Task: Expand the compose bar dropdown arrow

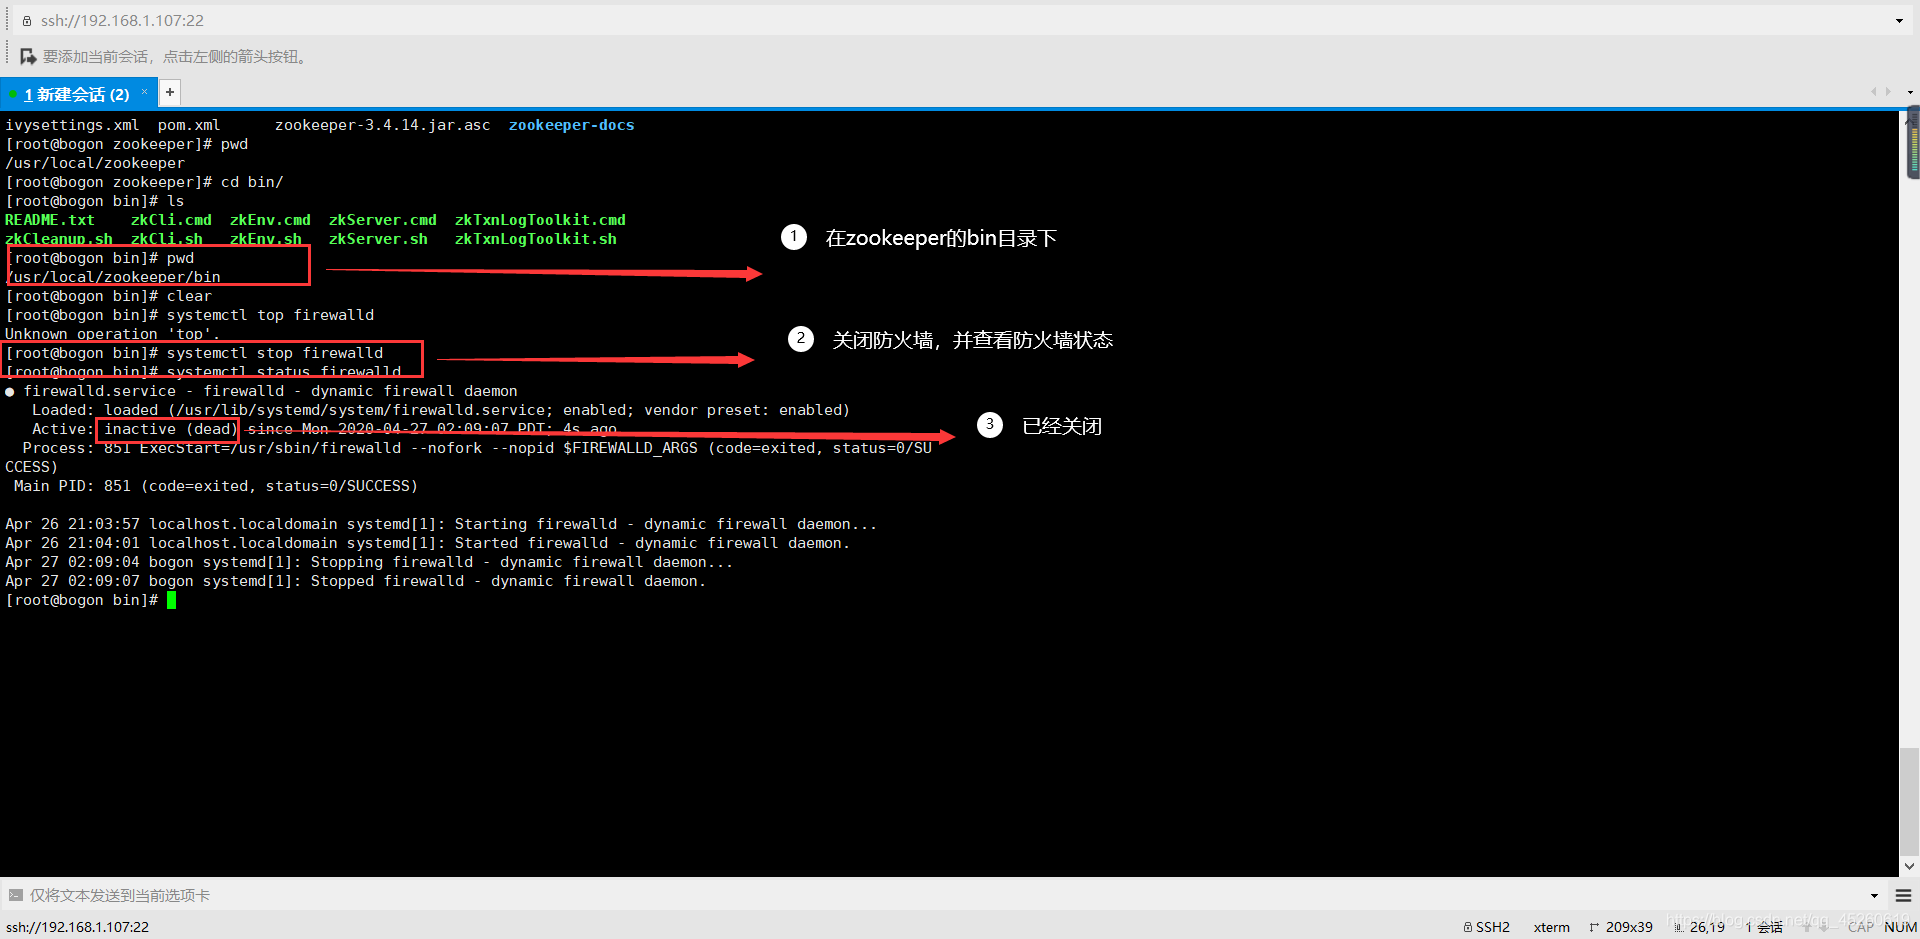Action: [x=1874, y=895]
